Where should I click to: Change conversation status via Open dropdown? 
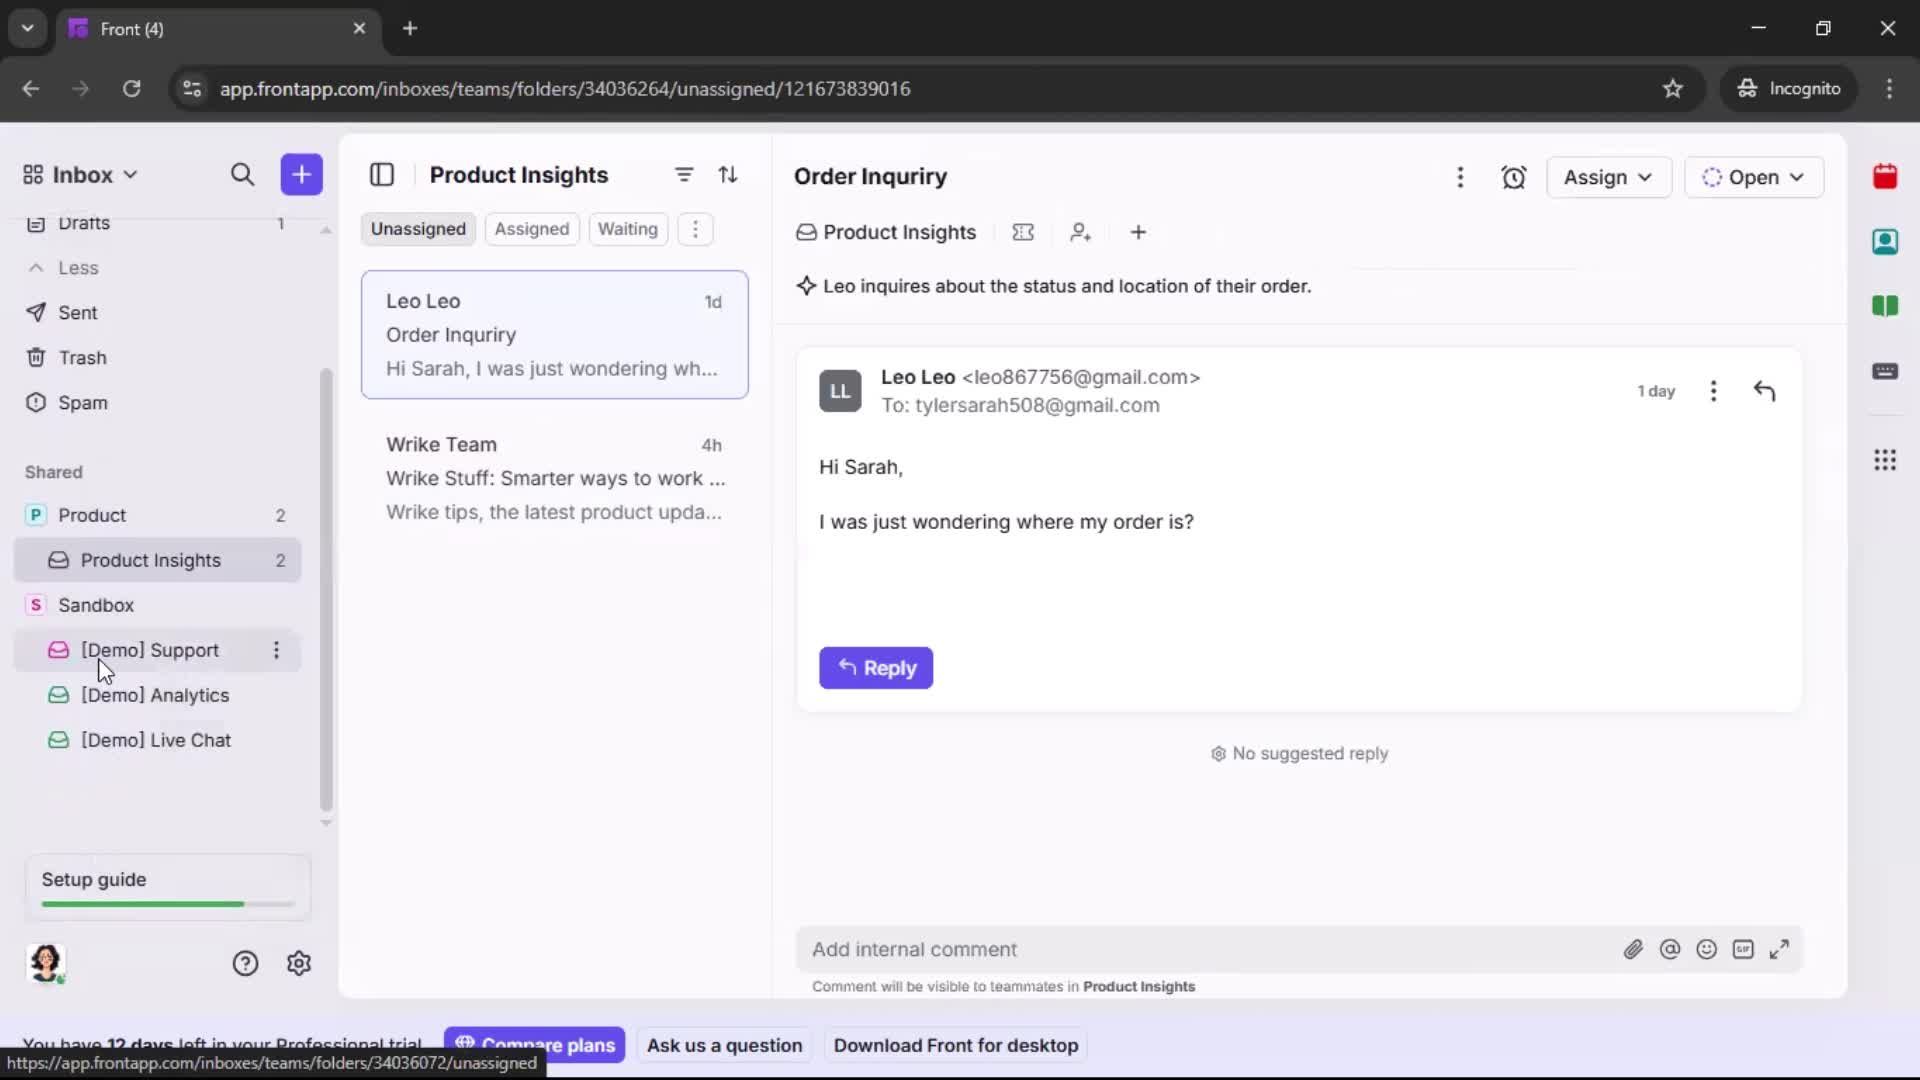click(1755, 177)
